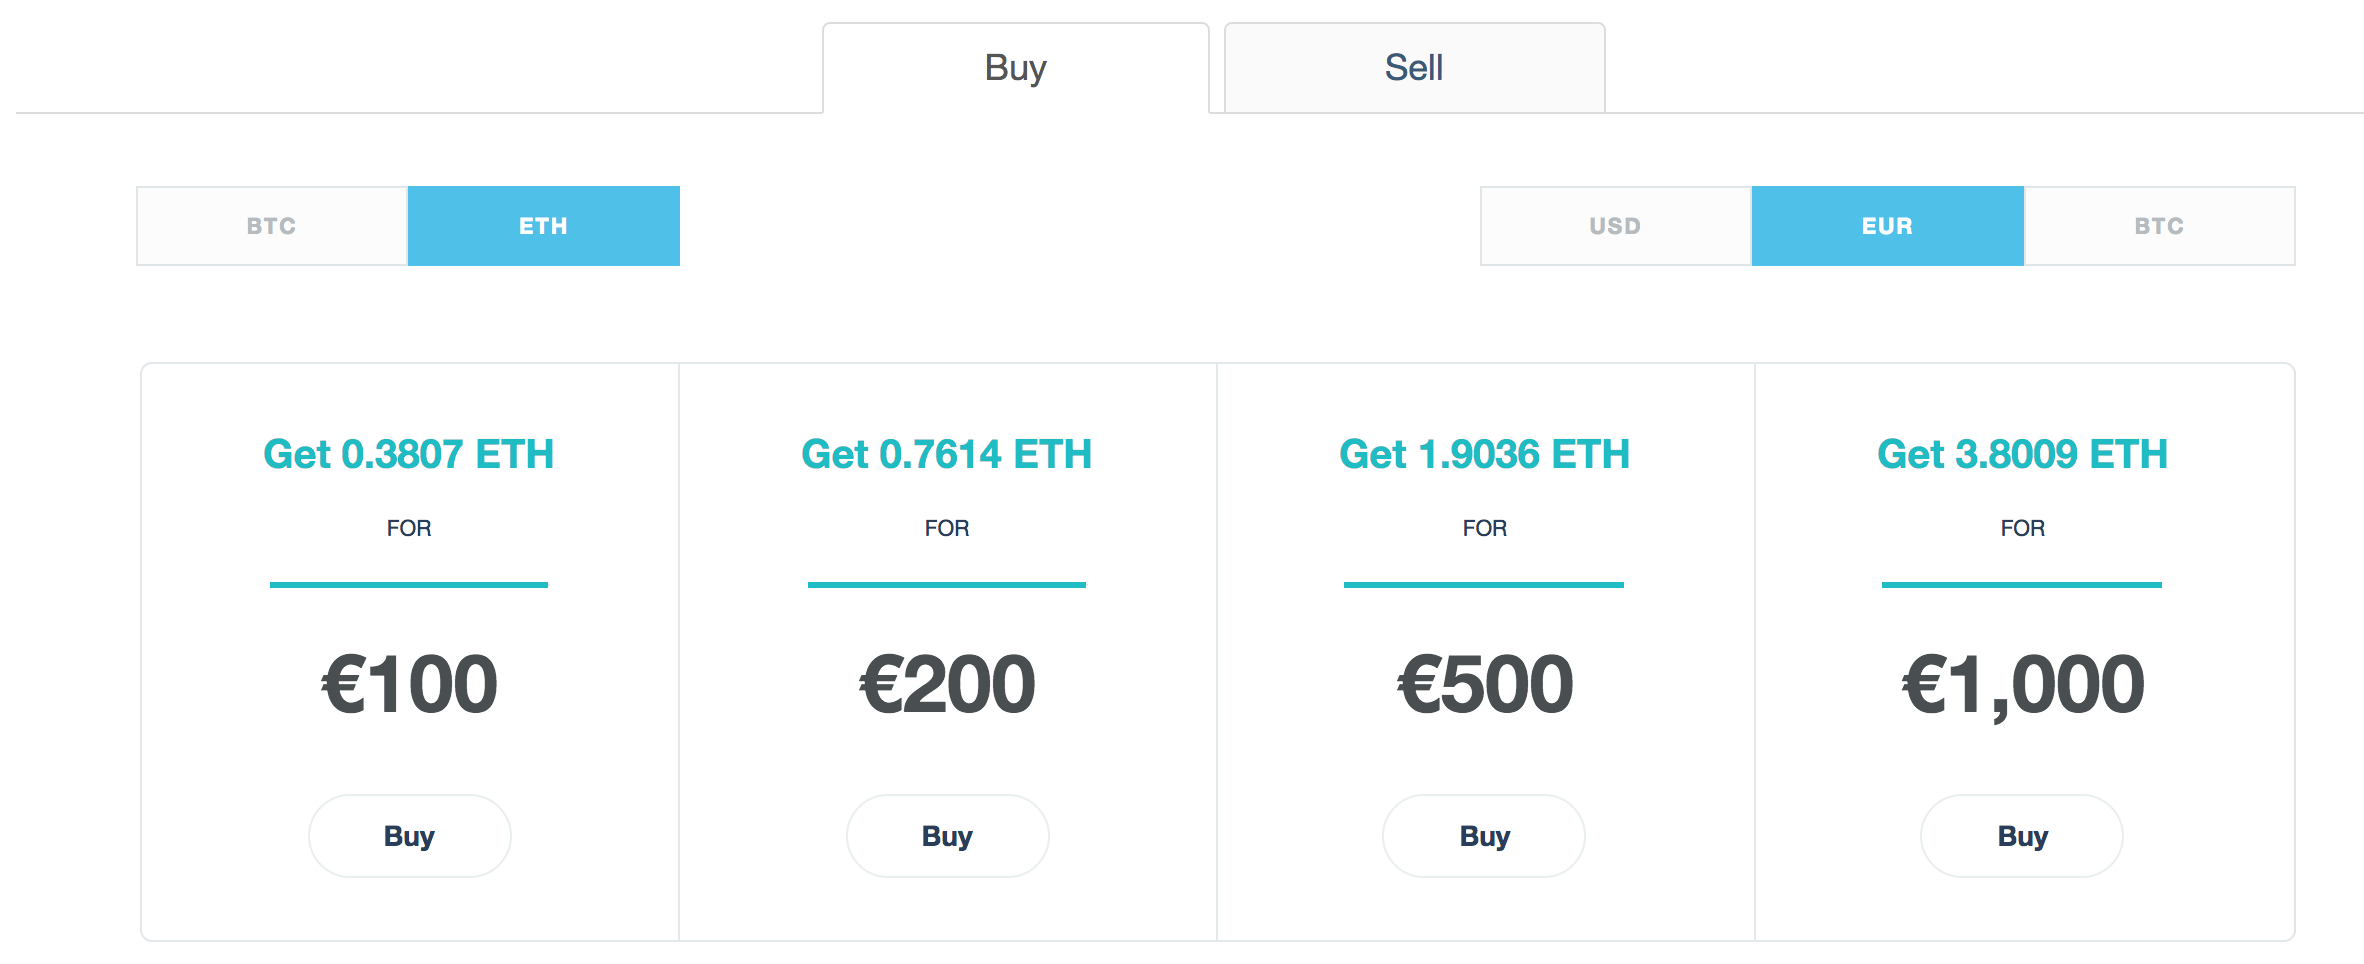Click the Get 3.8009 ETH heading
This screenshot has height=964, width=2364.
coord(2021,454)
